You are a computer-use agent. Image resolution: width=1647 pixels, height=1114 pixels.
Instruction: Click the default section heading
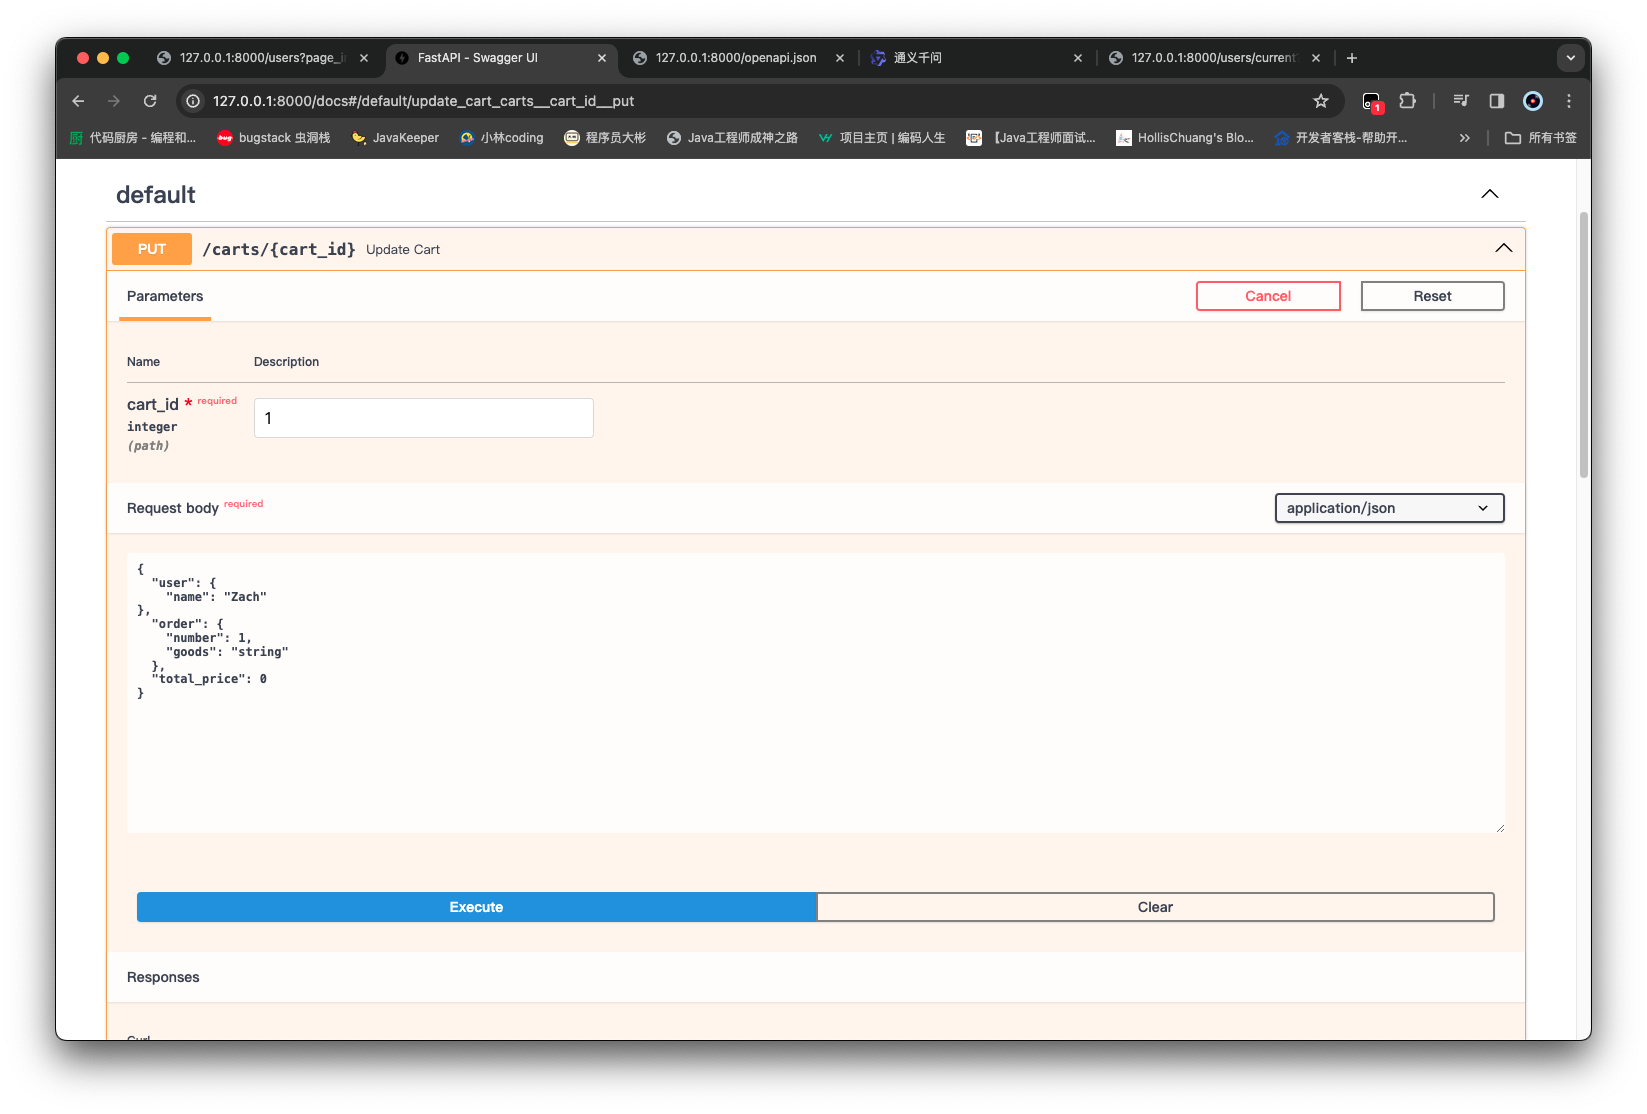coord(156,195)
